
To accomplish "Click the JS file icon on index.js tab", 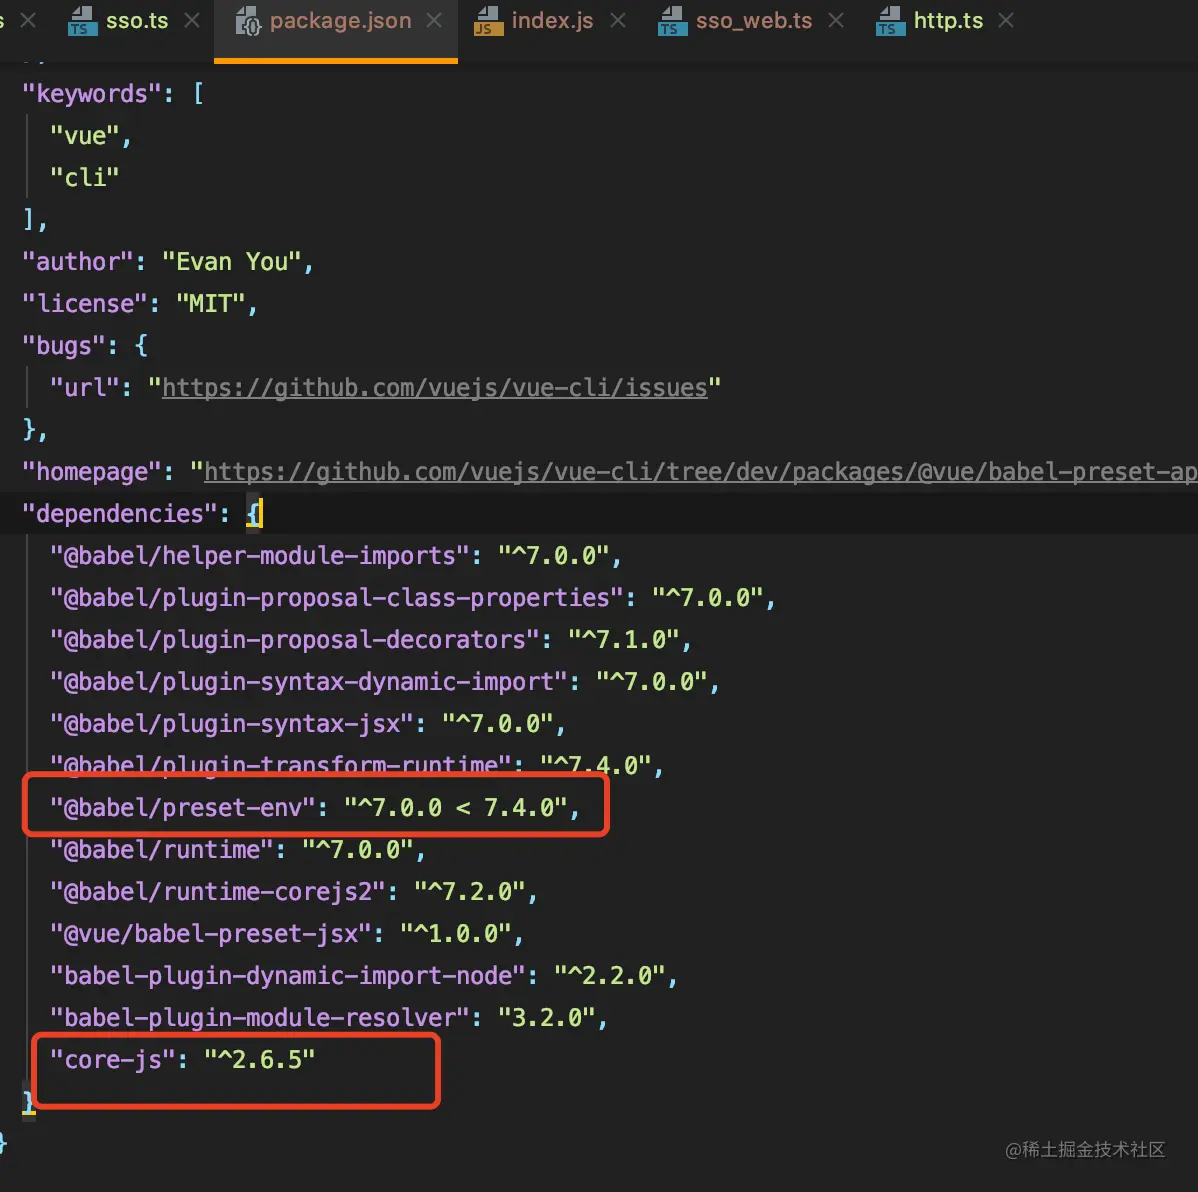I will click(487, 21).
